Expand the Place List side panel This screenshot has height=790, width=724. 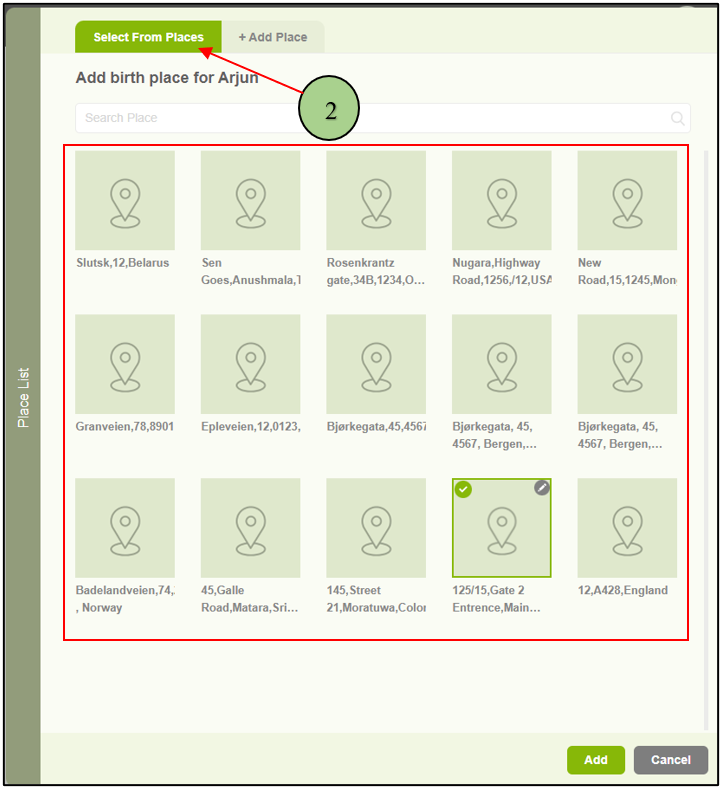click(x=23, y=397)
